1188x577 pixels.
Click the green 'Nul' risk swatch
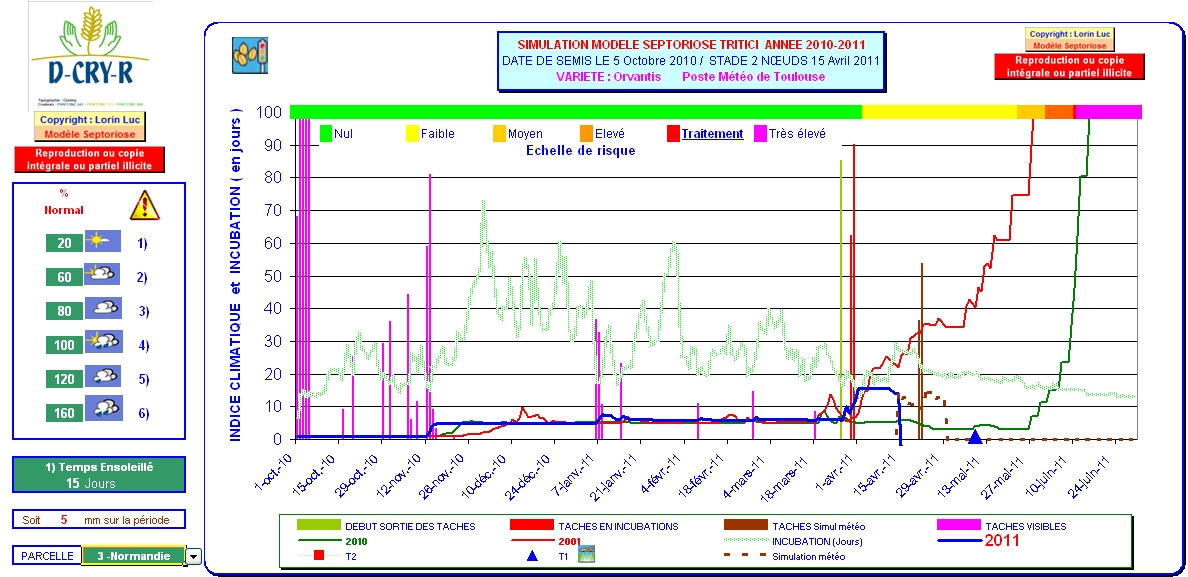326,134
